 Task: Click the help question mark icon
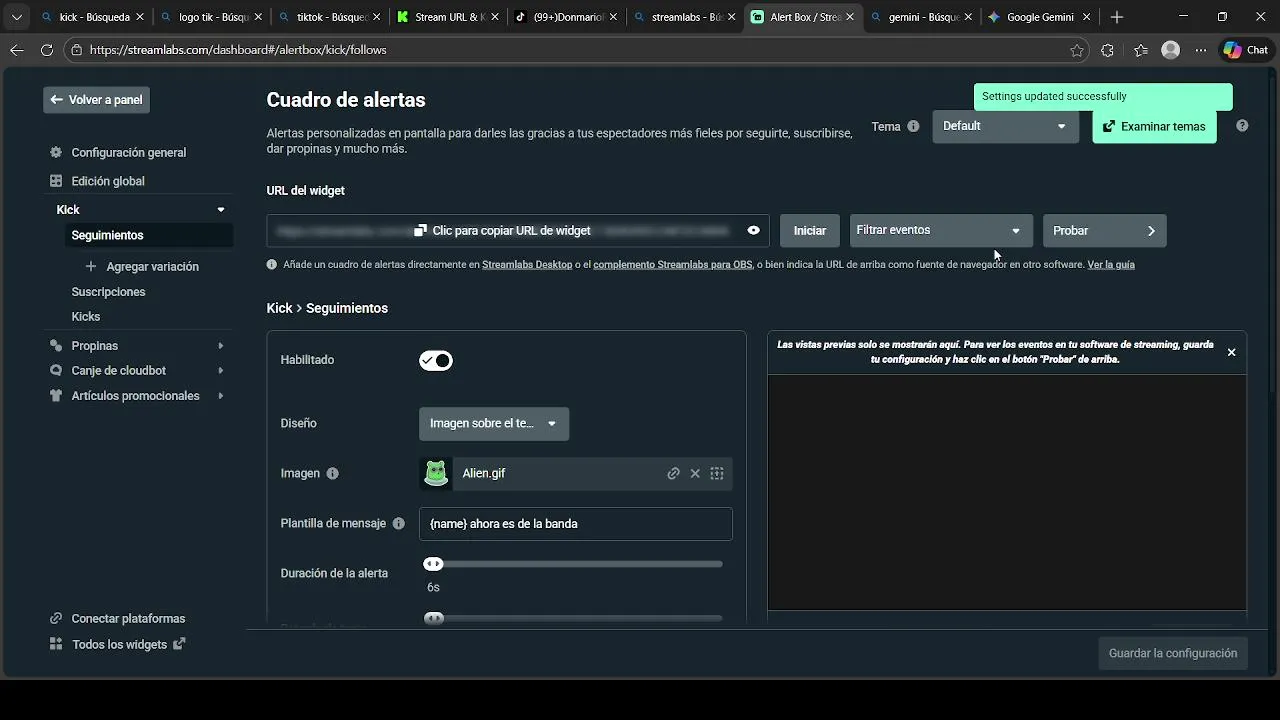point(1242,126)
